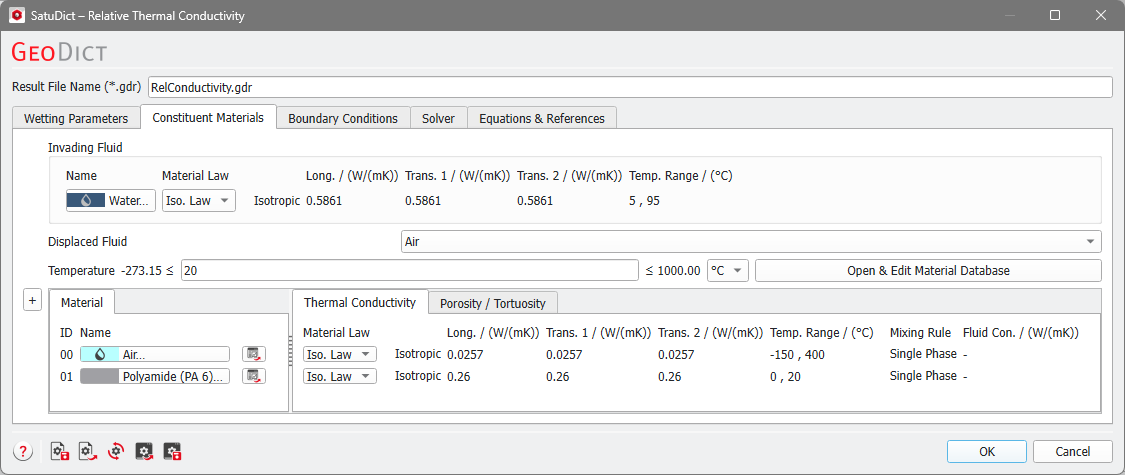The image size is (1125, 475).
Task: Open the help question mark icon
Action: coord(24,451)
